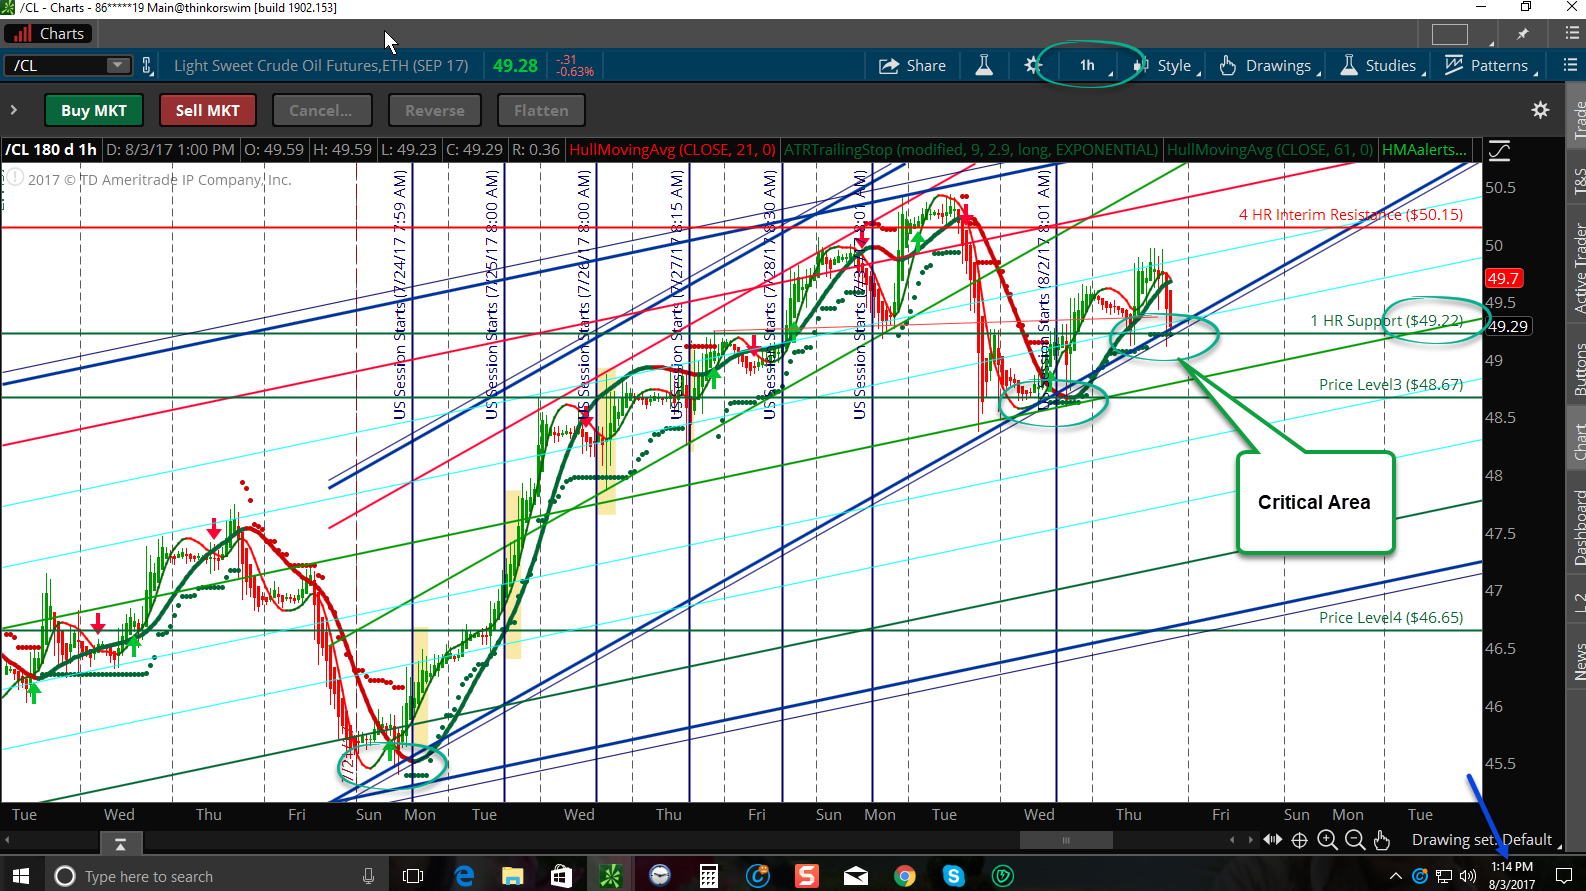Viewport: 1586px width, 891px height.
Task: Click the HullMovingAvg (CLOSE, 21, 0) study label
Action: click(x=672, y=150)
